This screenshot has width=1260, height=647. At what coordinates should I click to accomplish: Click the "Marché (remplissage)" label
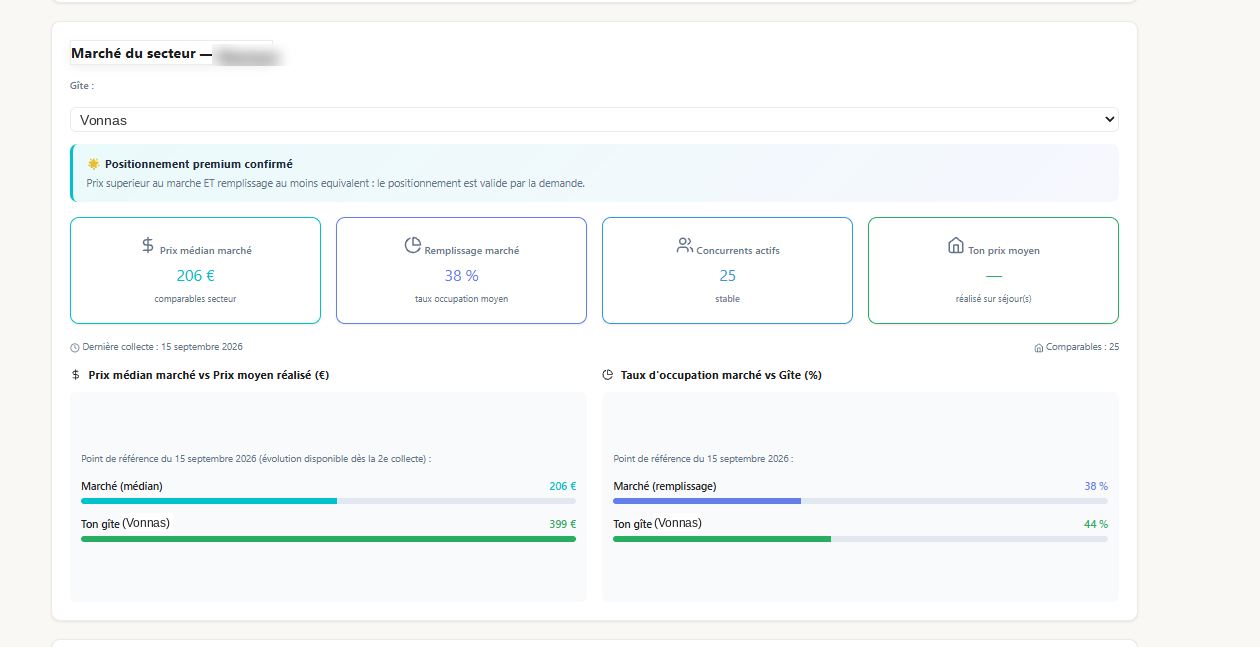click(x=665, y=486)
